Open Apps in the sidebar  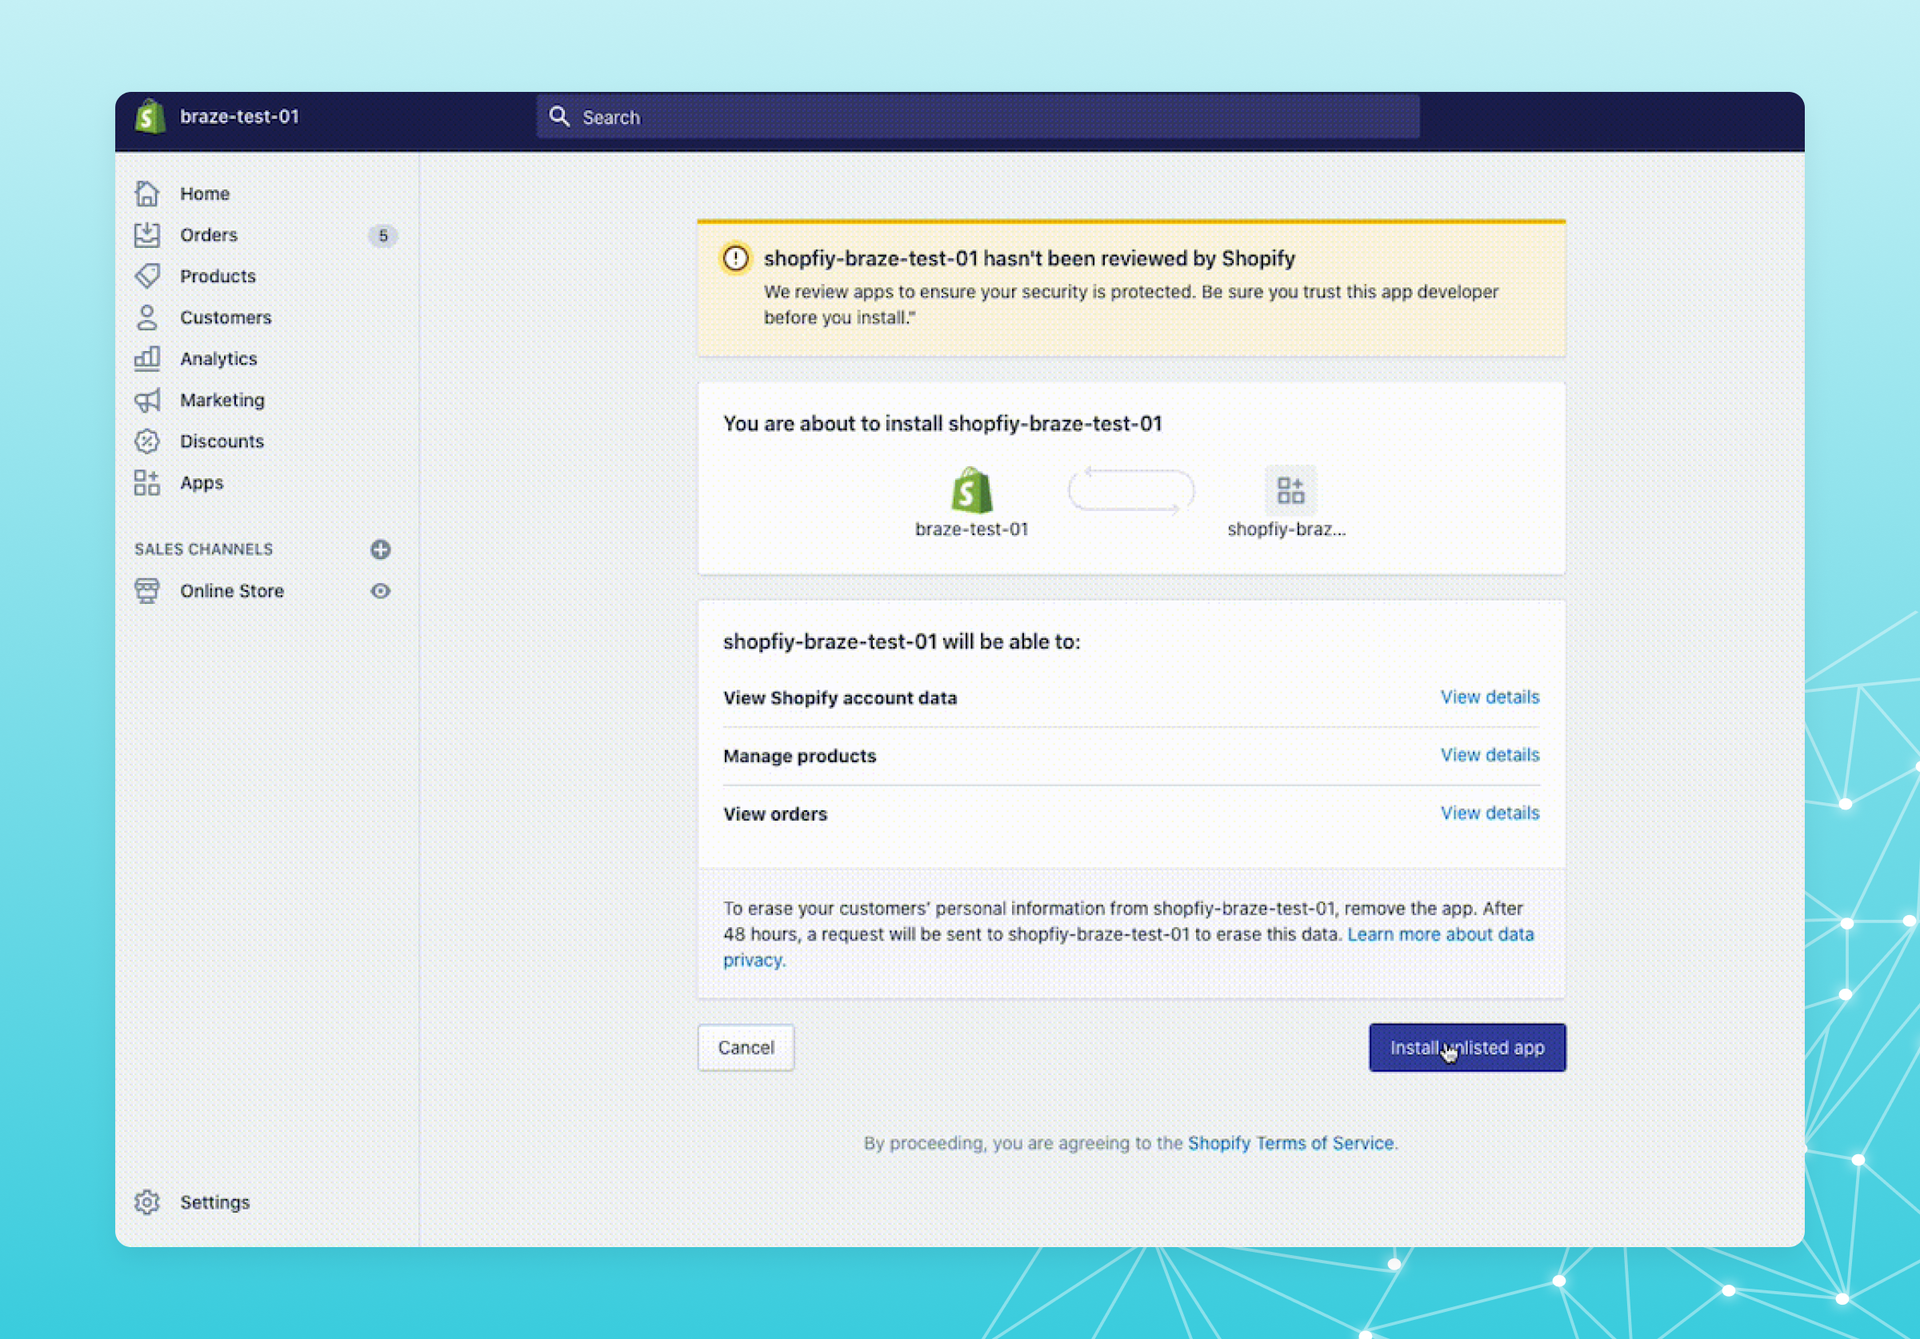click(201, 483)
